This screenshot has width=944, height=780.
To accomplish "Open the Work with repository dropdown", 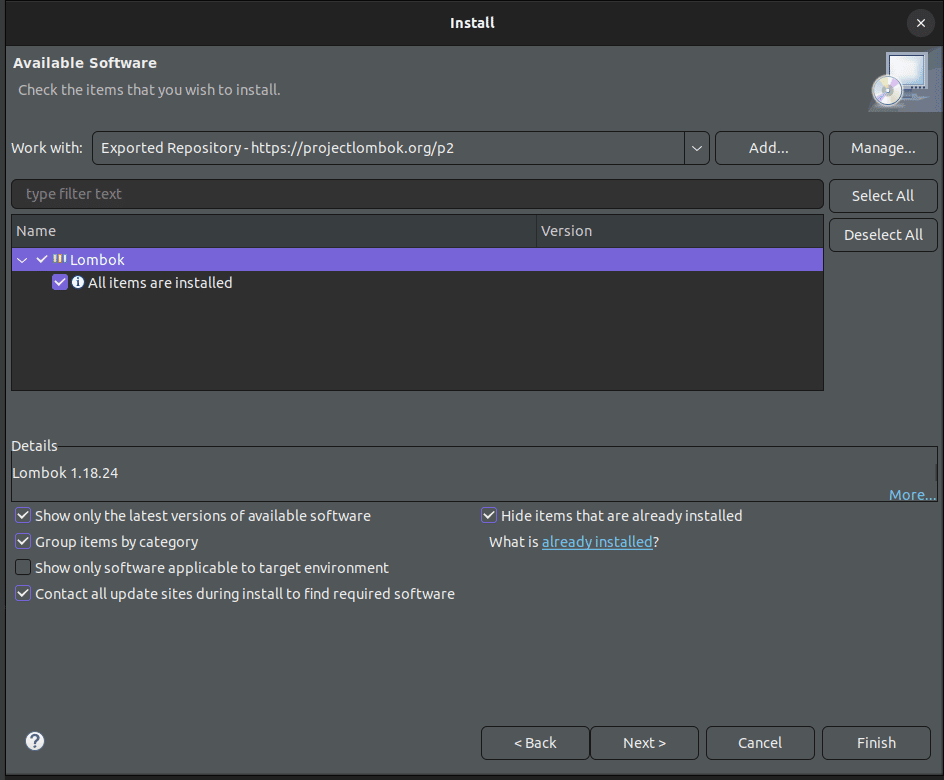I will coord(696,147).
